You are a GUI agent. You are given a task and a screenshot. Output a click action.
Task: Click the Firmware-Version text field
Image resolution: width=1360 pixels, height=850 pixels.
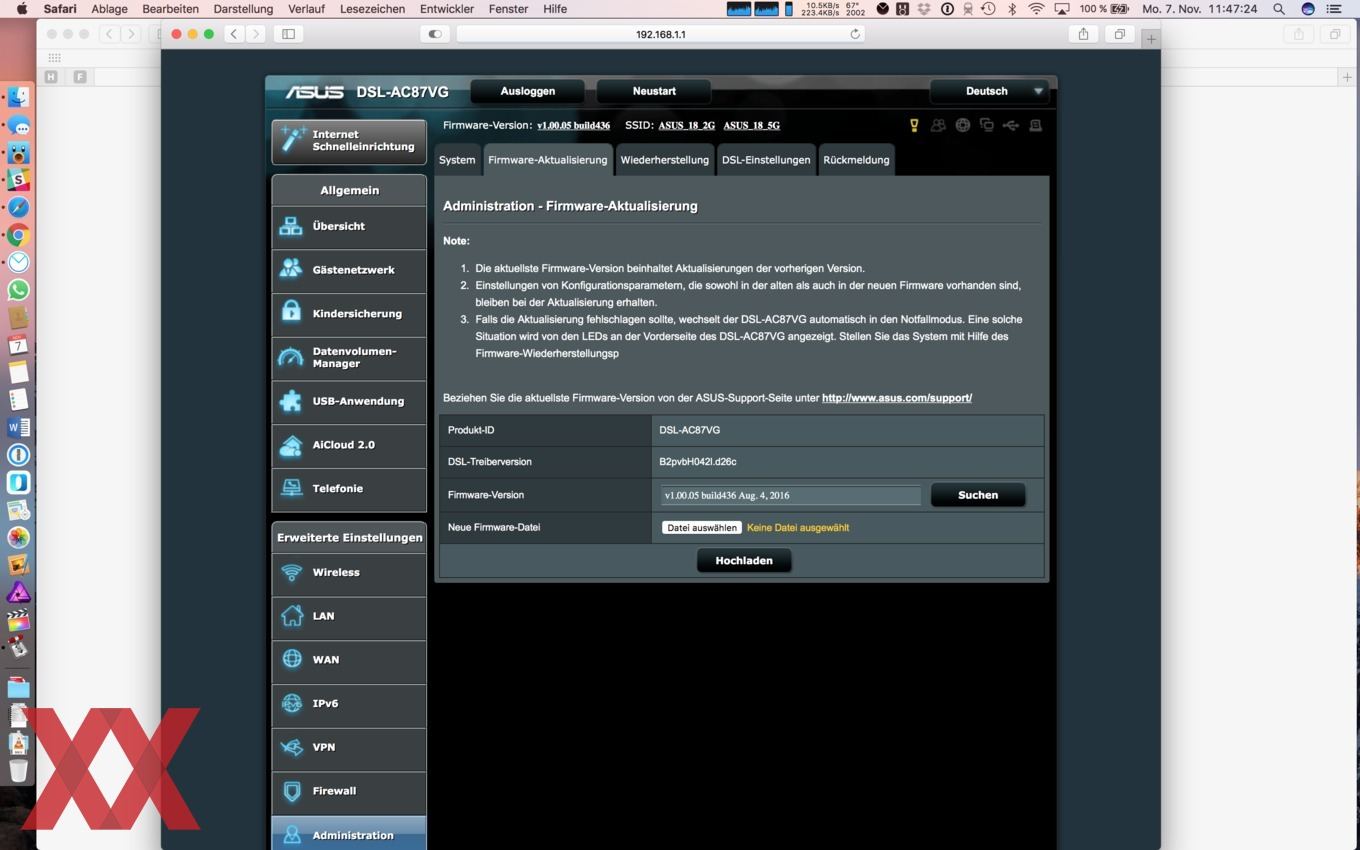click(790, 496)
